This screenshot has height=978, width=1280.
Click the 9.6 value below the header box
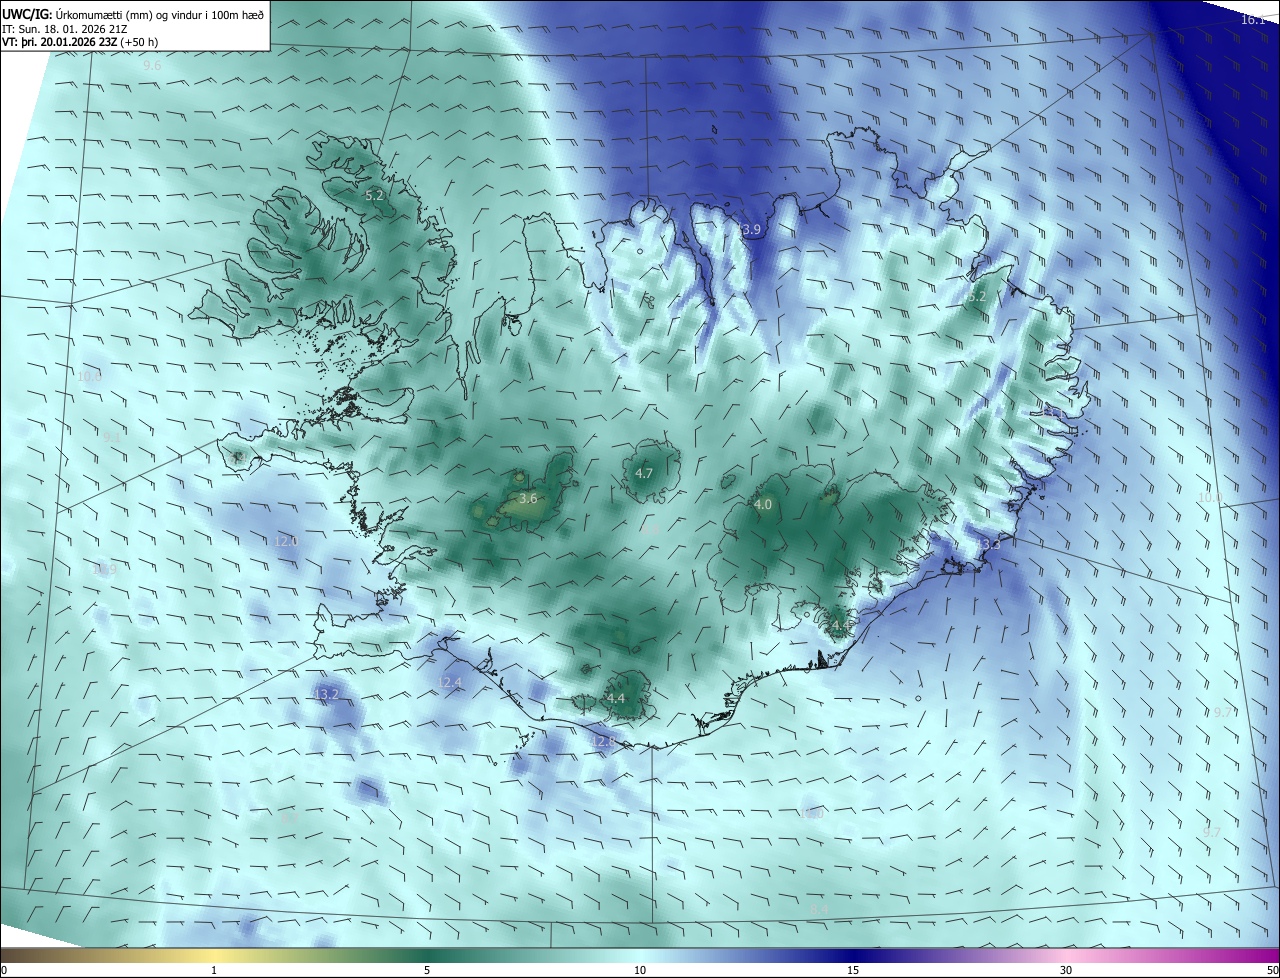click(152, 65)
